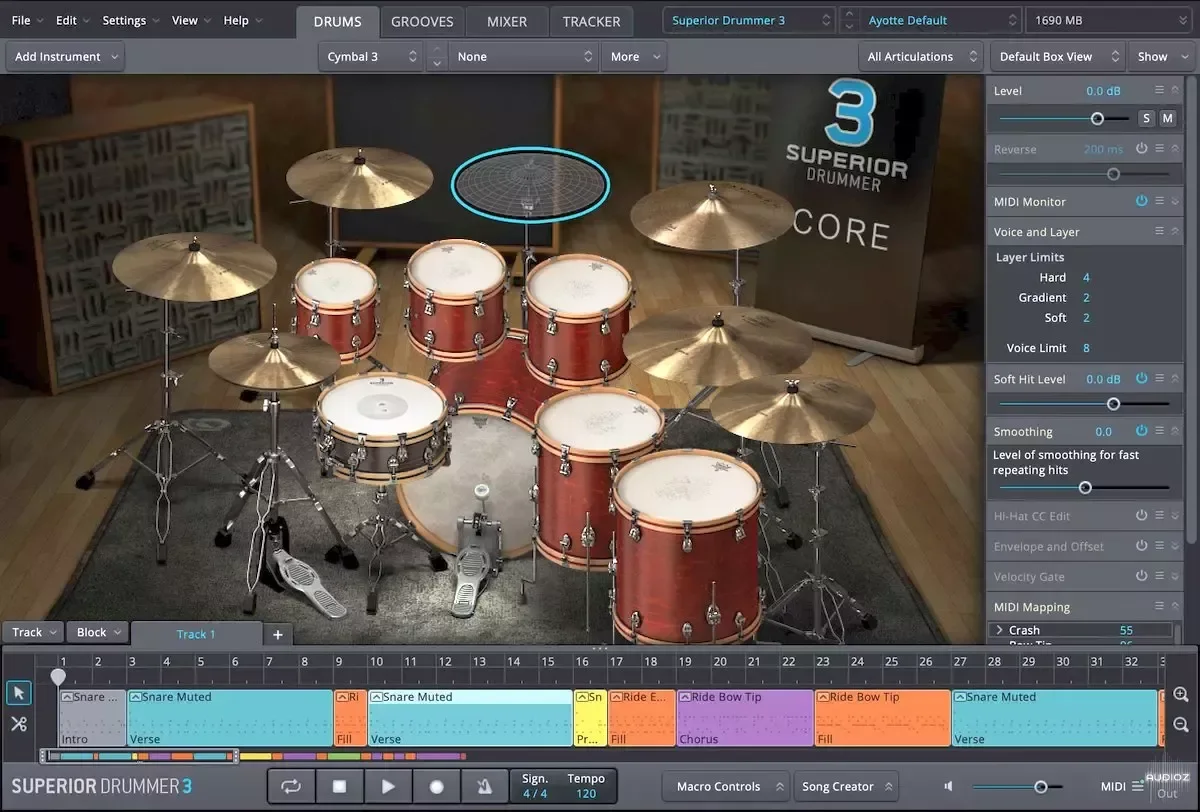Open the Level section options menu icon
Screen dimensions: 1200x812
click(x=1160, y=90)
